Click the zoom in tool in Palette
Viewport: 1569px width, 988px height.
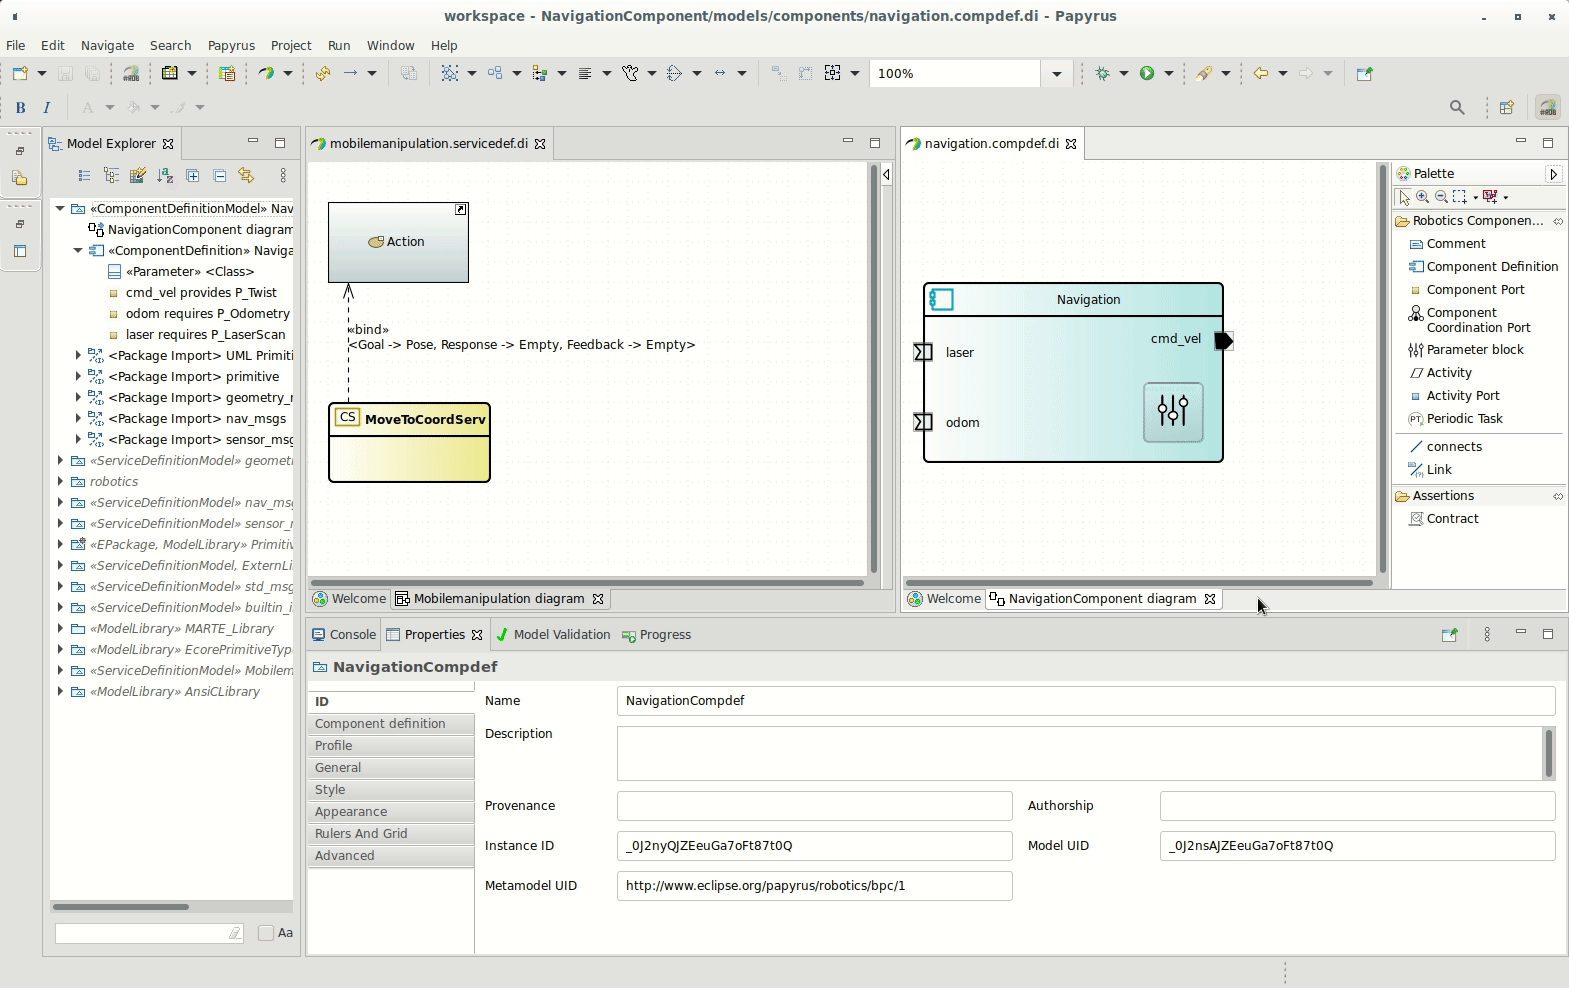point(1422,197)
